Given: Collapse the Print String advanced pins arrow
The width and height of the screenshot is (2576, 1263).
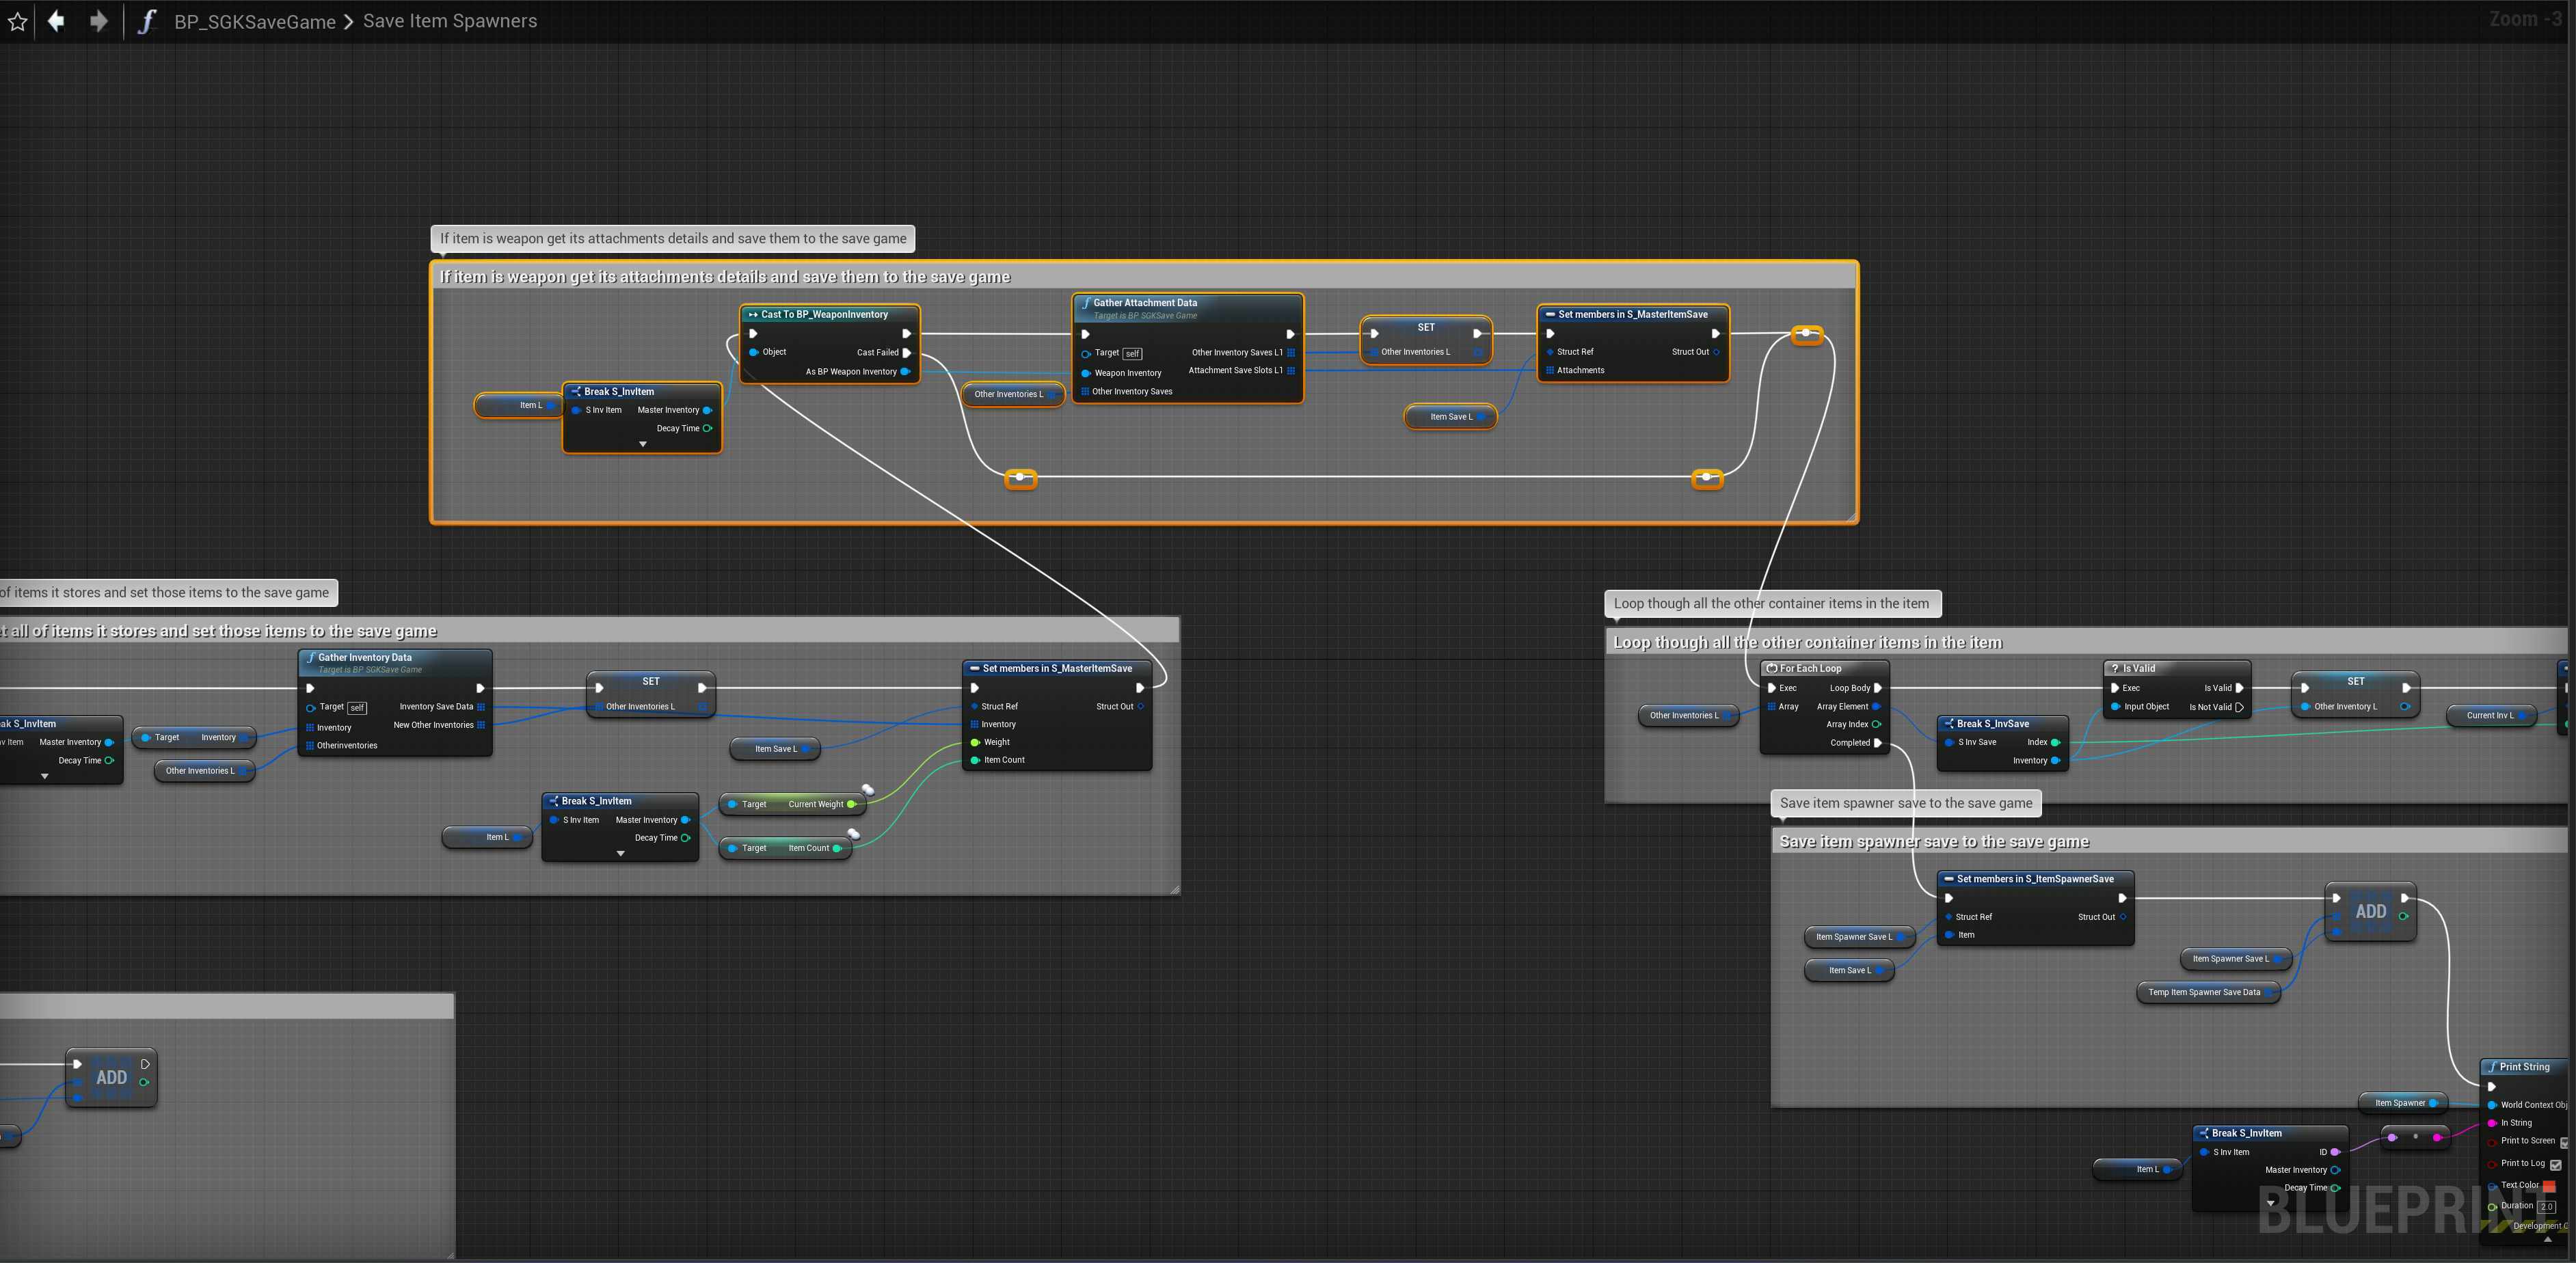Looking at the screenshot, I should tap(2547, 1239).
